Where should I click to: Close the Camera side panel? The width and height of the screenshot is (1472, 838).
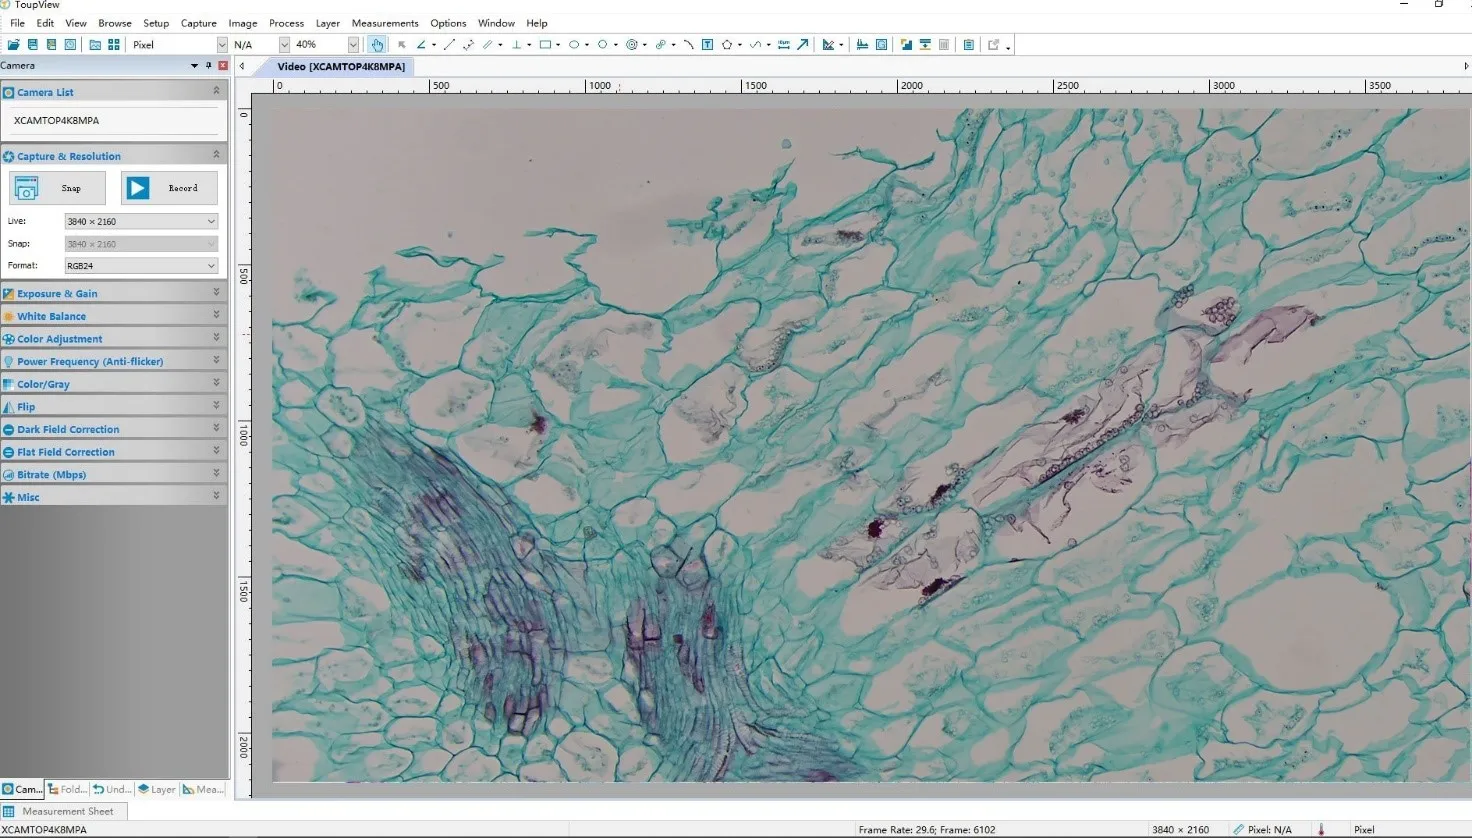(223, 66)
